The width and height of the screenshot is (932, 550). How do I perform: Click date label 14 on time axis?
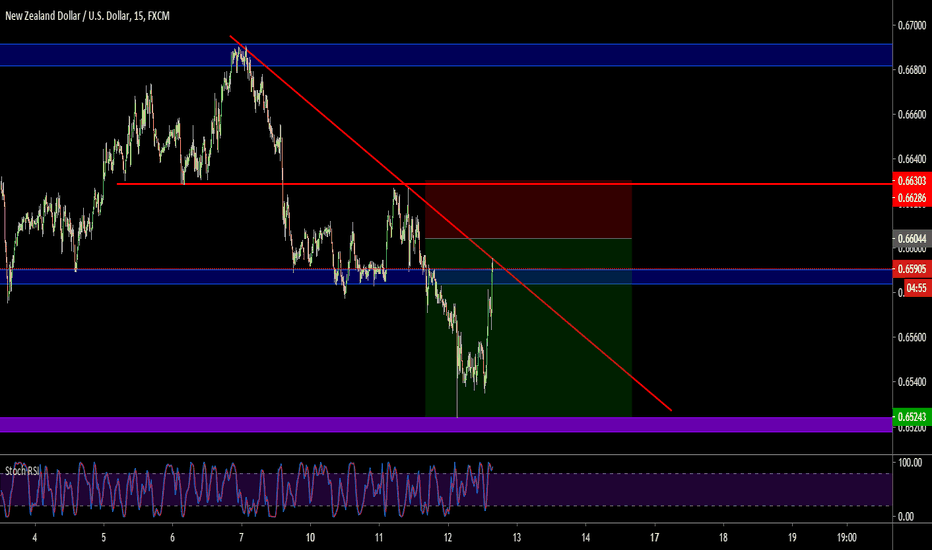(585, 538)
